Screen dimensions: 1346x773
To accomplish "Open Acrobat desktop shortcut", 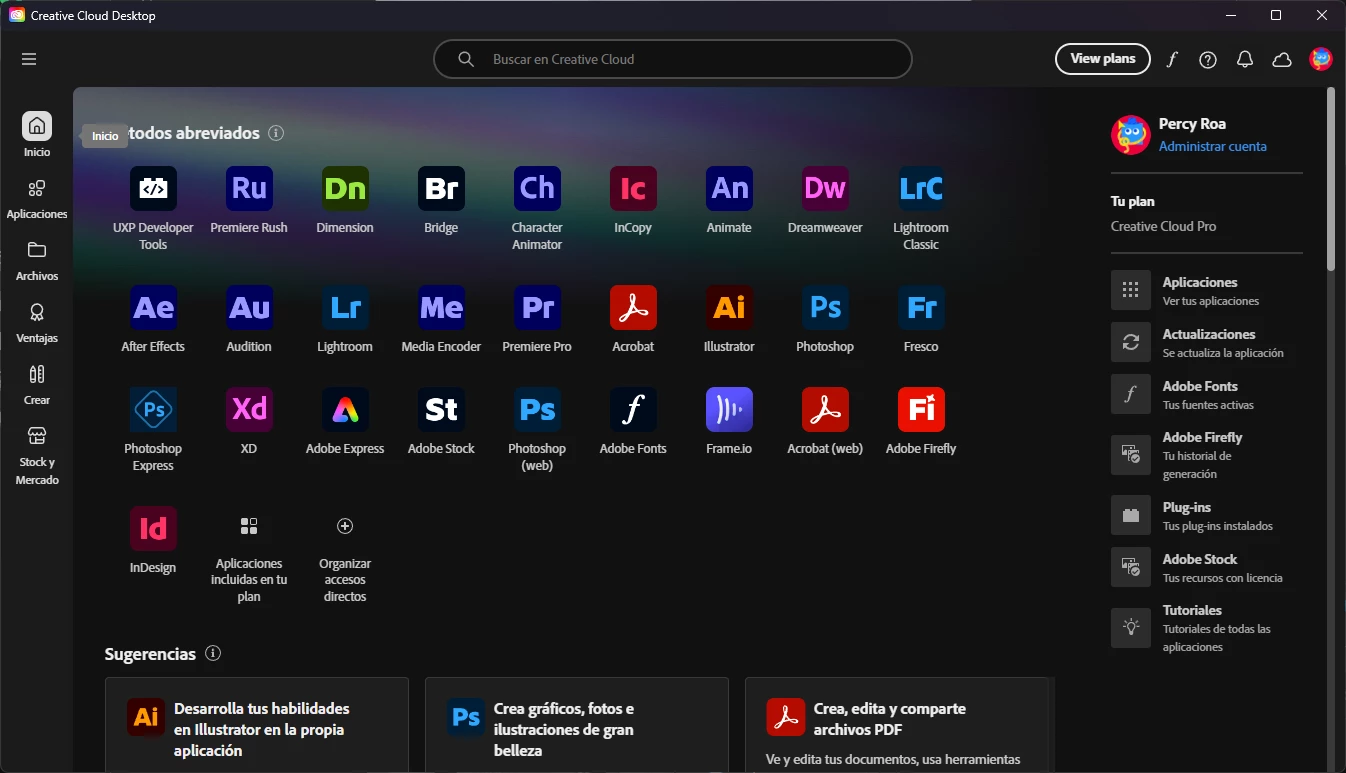I will [x=633, y=308].
